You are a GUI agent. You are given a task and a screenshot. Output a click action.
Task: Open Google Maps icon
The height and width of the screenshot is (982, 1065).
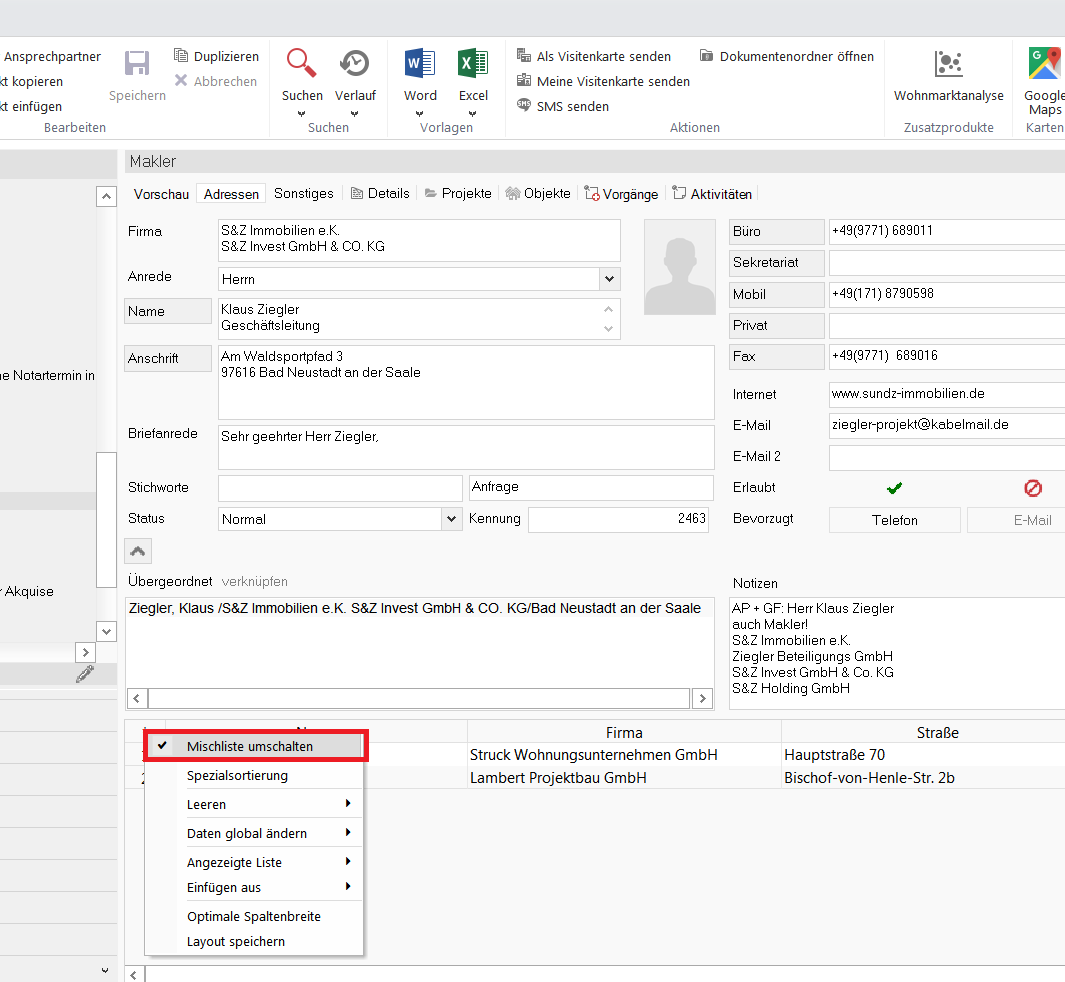click(x=1044, y=64)
